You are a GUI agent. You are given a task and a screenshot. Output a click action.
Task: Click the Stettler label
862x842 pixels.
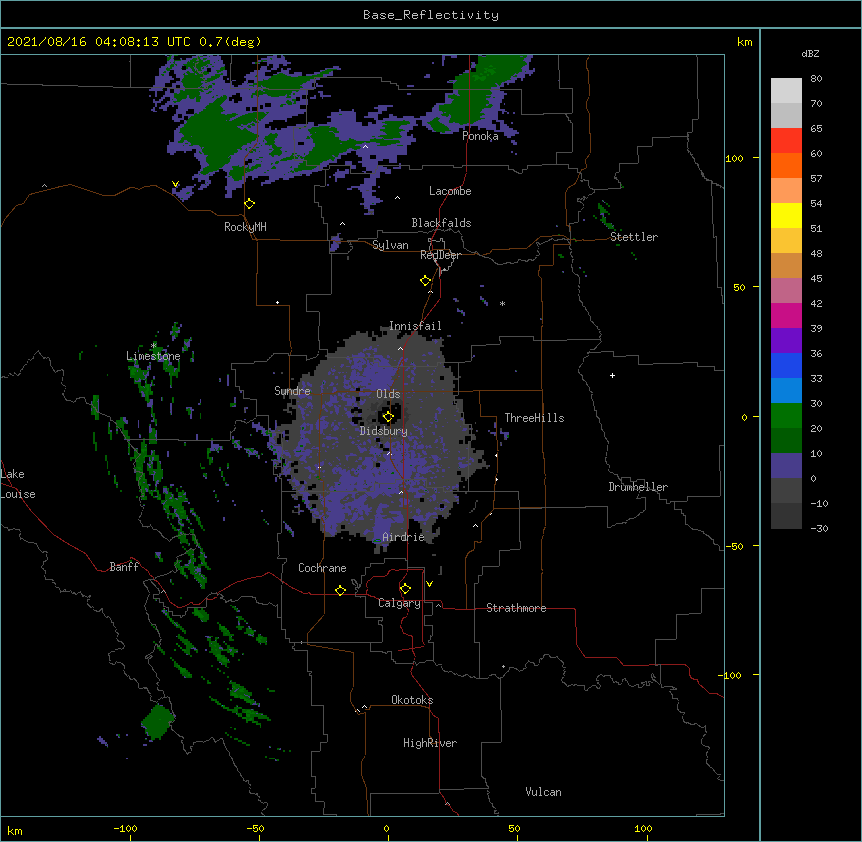point(634,237)
